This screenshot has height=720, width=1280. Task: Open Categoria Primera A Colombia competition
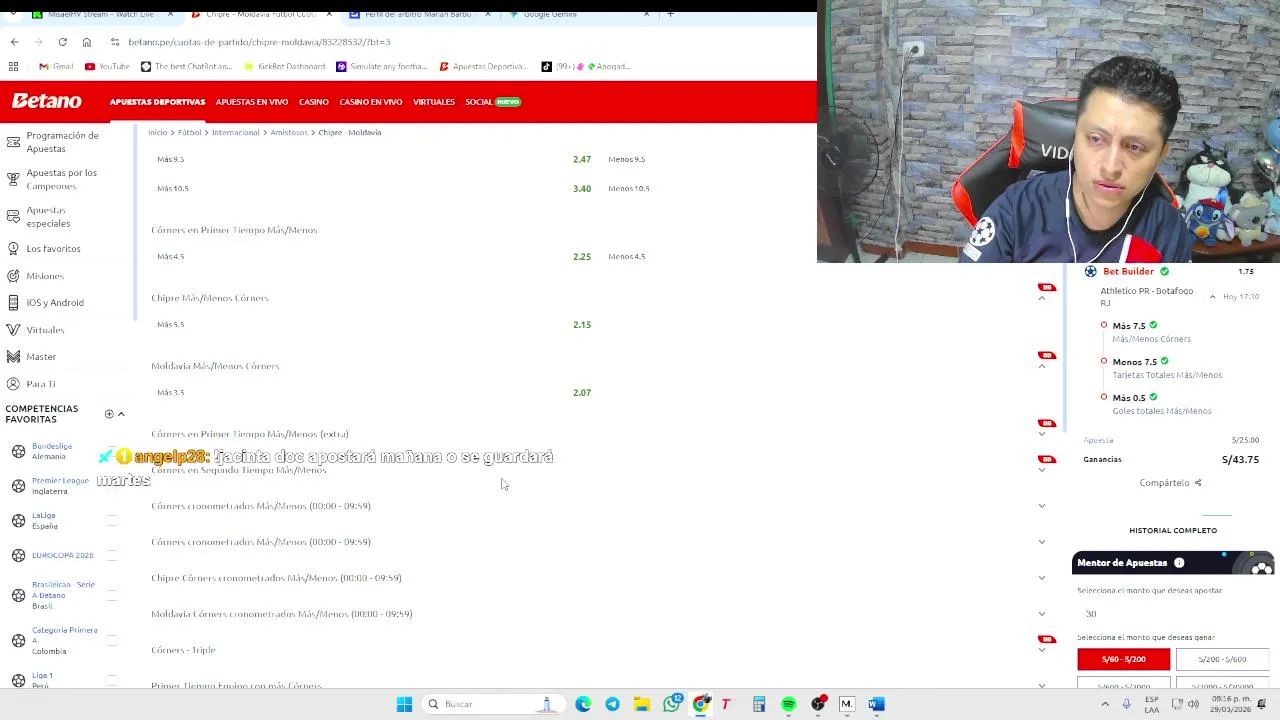click(x=64, y=640)
